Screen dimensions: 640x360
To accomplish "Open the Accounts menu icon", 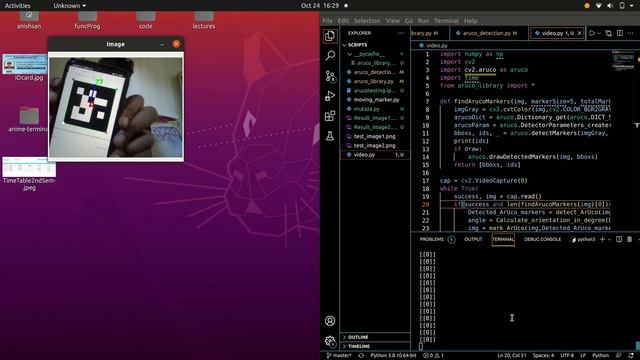I will click(330, 321).
